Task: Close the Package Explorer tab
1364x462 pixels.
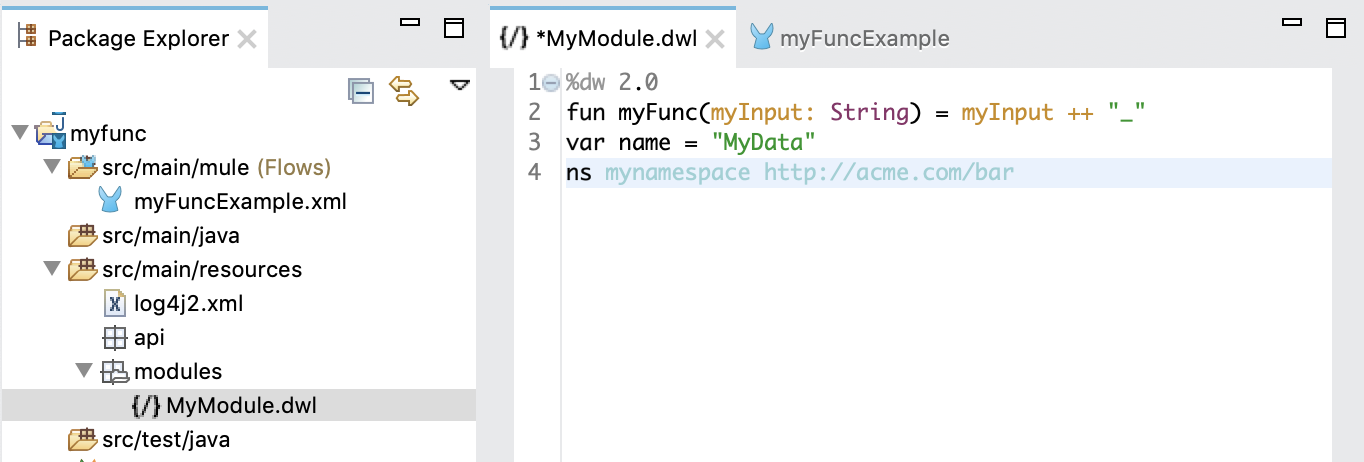Action: click(248, 39)
